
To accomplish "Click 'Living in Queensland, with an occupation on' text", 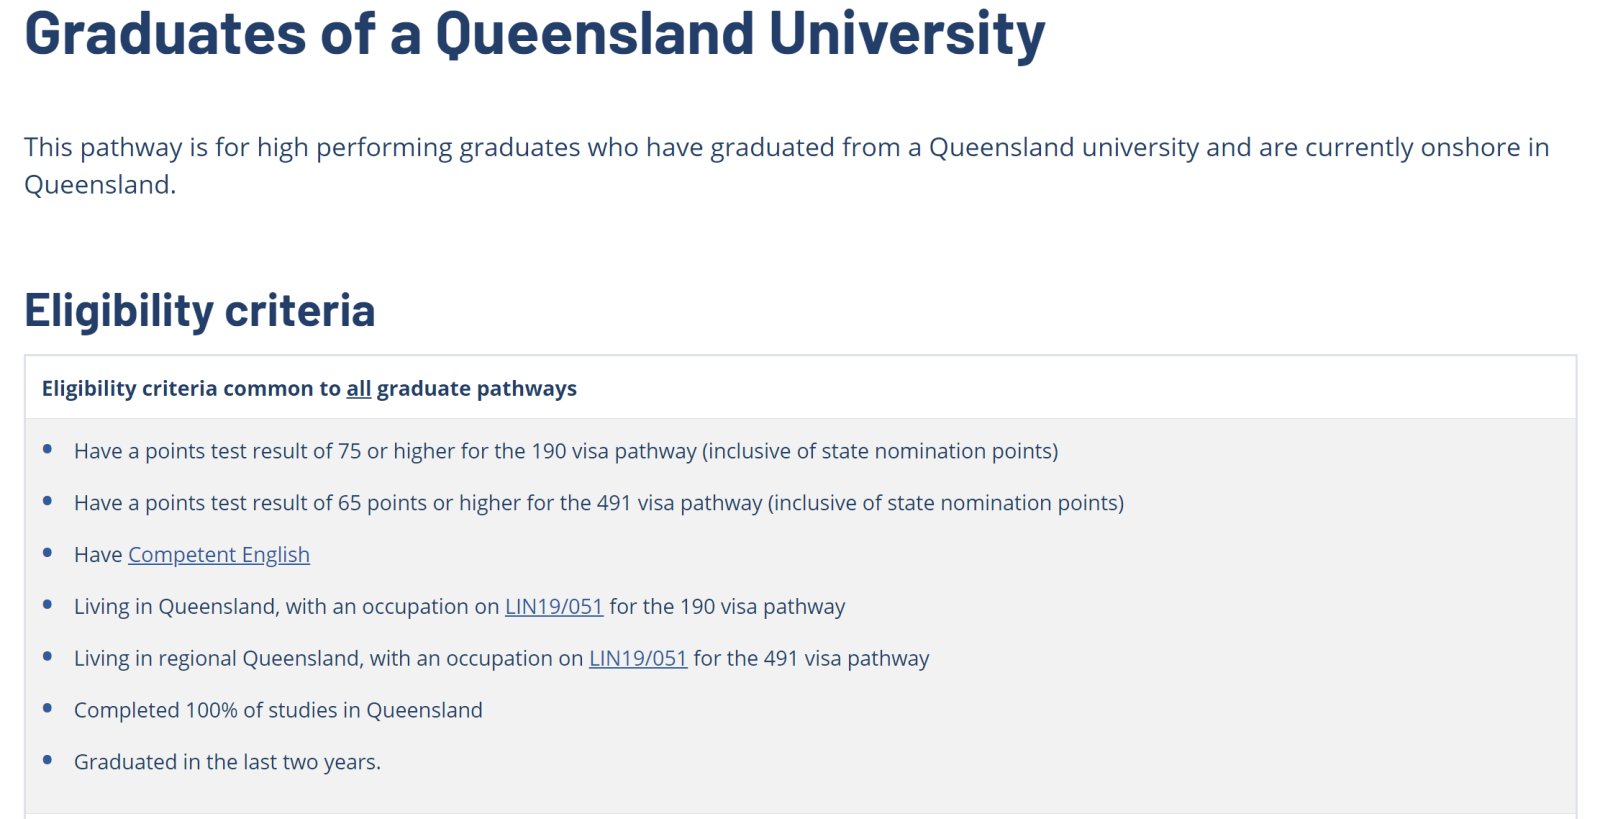I will coord(286,607).
